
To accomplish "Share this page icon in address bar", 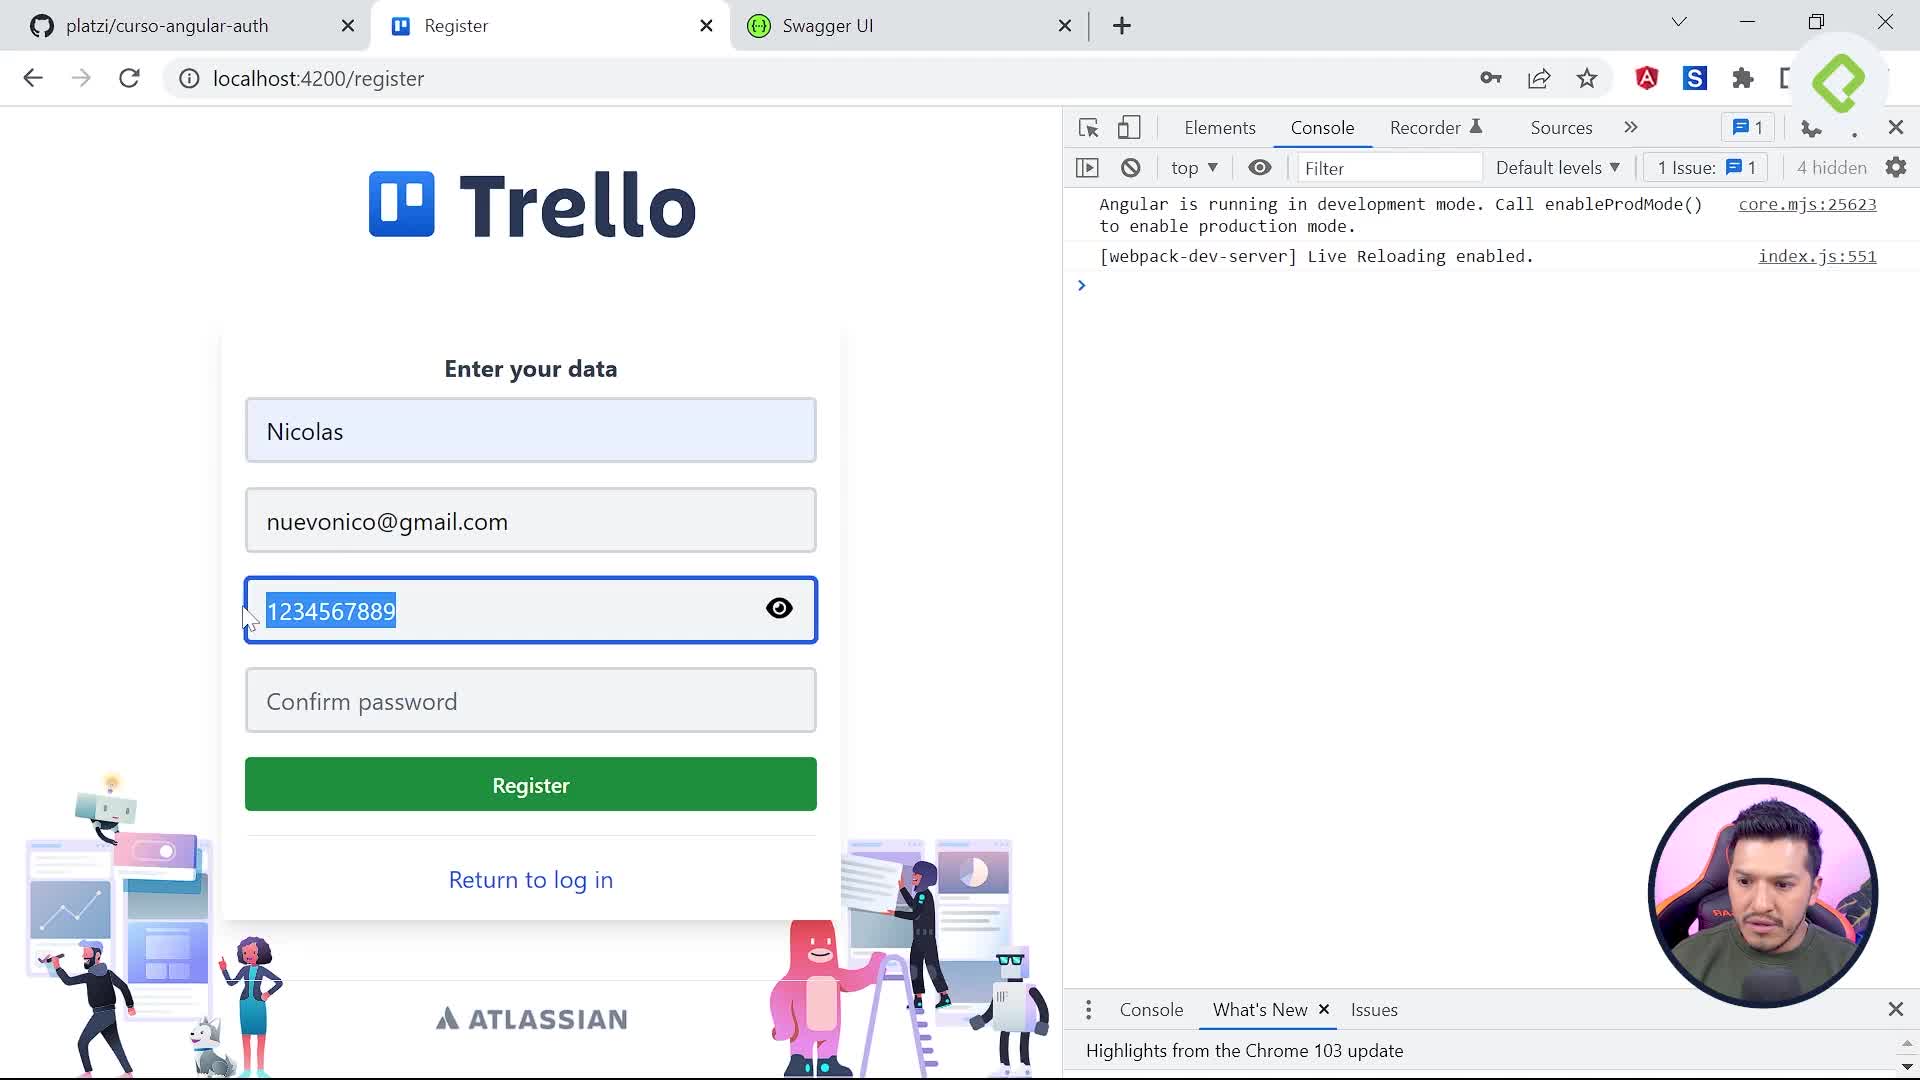I will coord(1539,78).
